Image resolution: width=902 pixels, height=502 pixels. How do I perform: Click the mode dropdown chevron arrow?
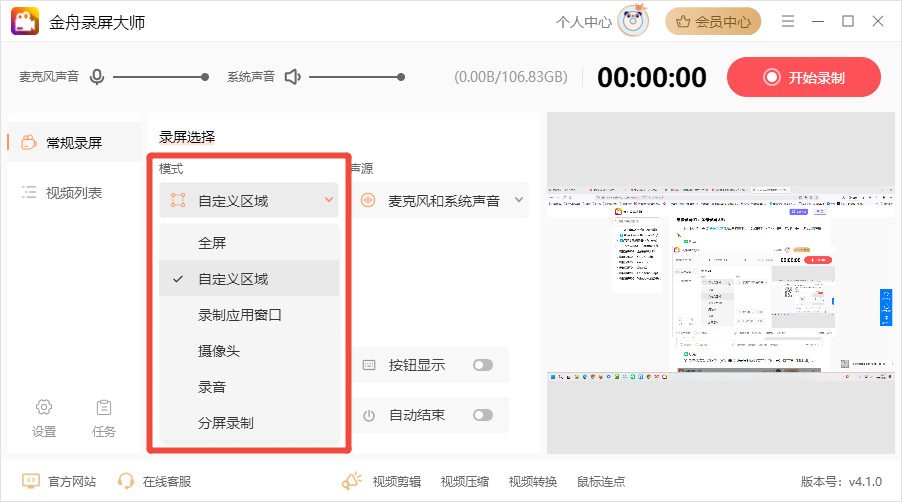tap(328, 200)
